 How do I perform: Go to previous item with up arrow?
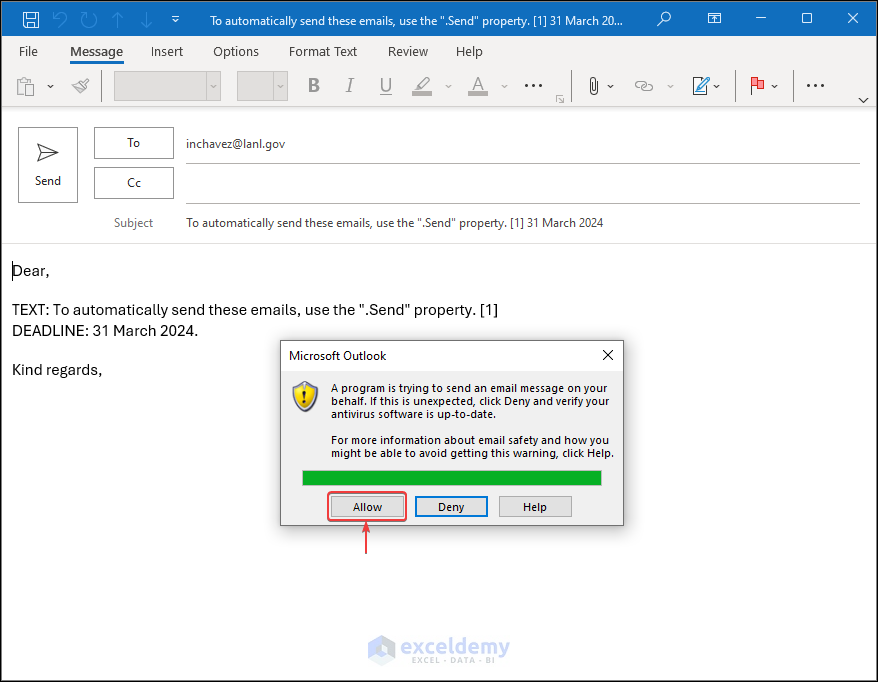click(x=118, y=20)
